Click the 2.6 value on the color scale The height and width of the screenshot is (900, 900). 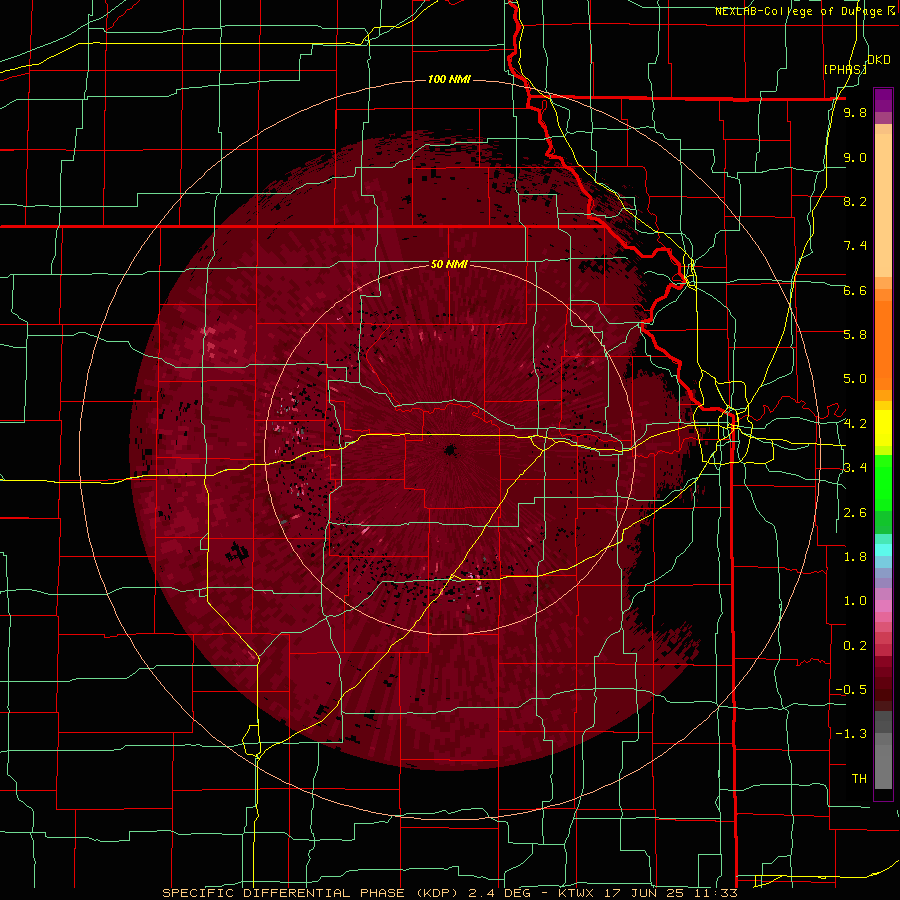855,513
